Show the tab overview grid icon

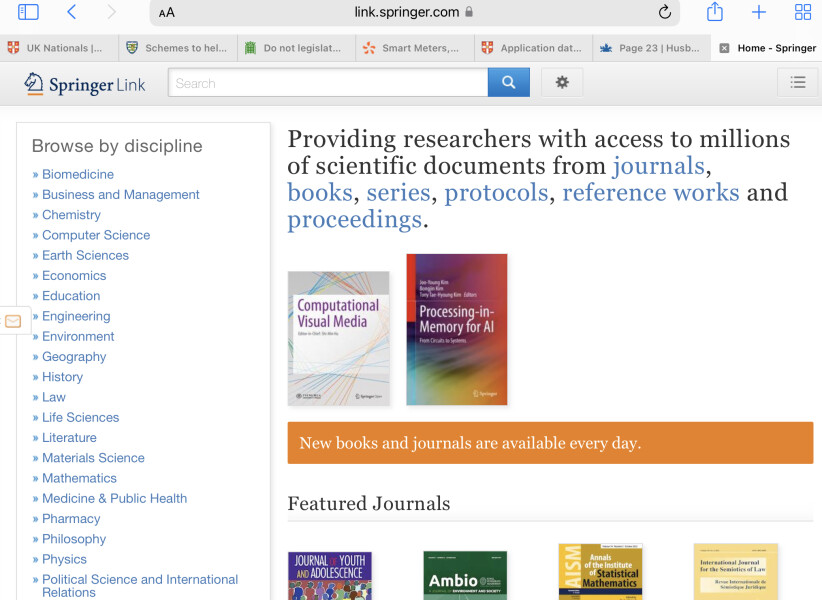click(x=803, y=12)
